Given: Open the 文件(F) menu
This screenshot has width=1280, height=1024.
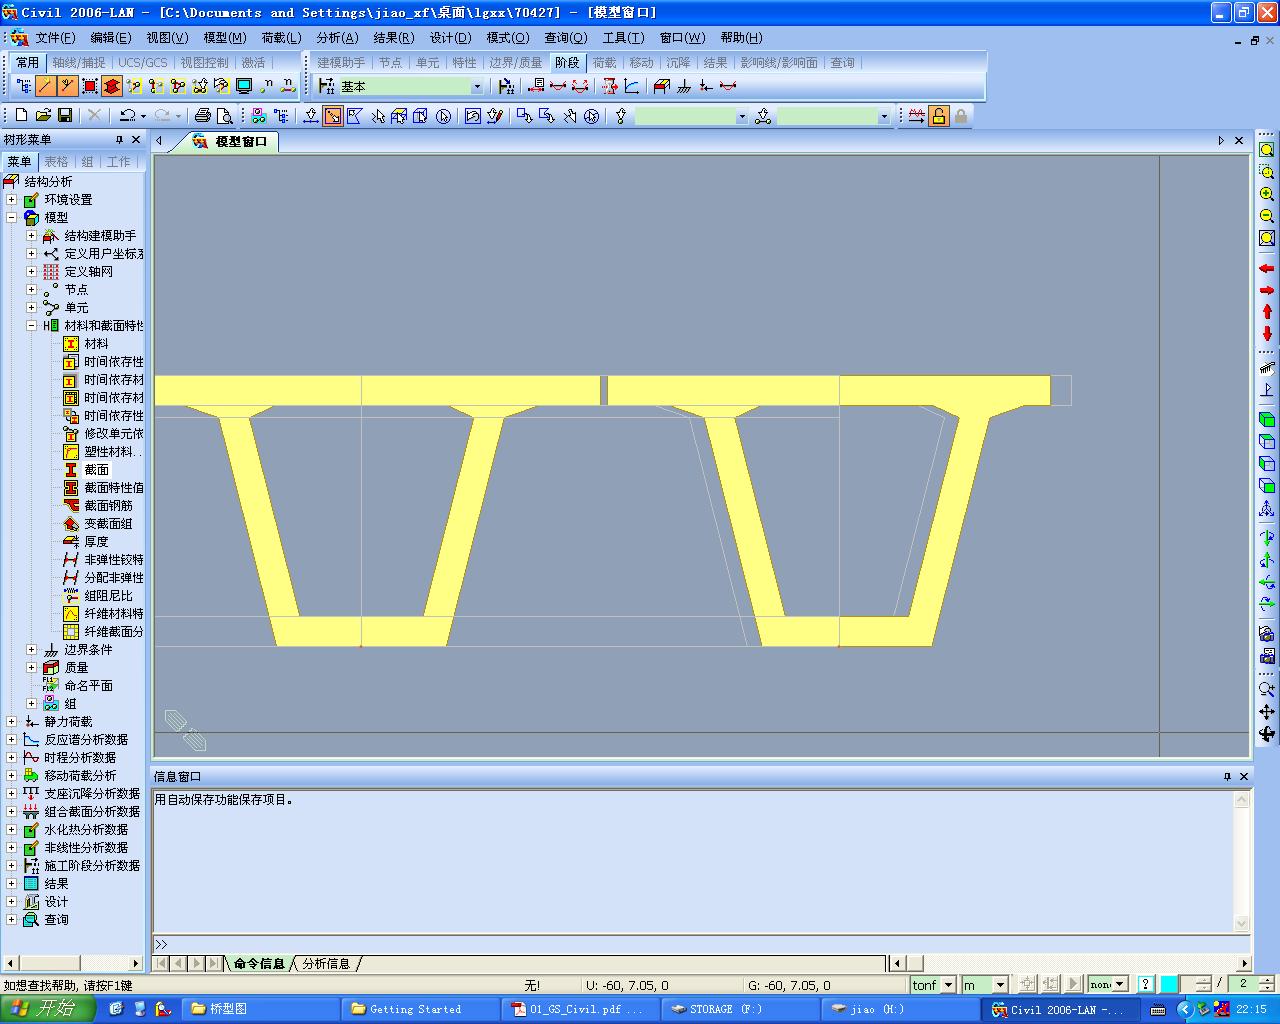Looking at the screenshot, I should (x=55, y=38).
